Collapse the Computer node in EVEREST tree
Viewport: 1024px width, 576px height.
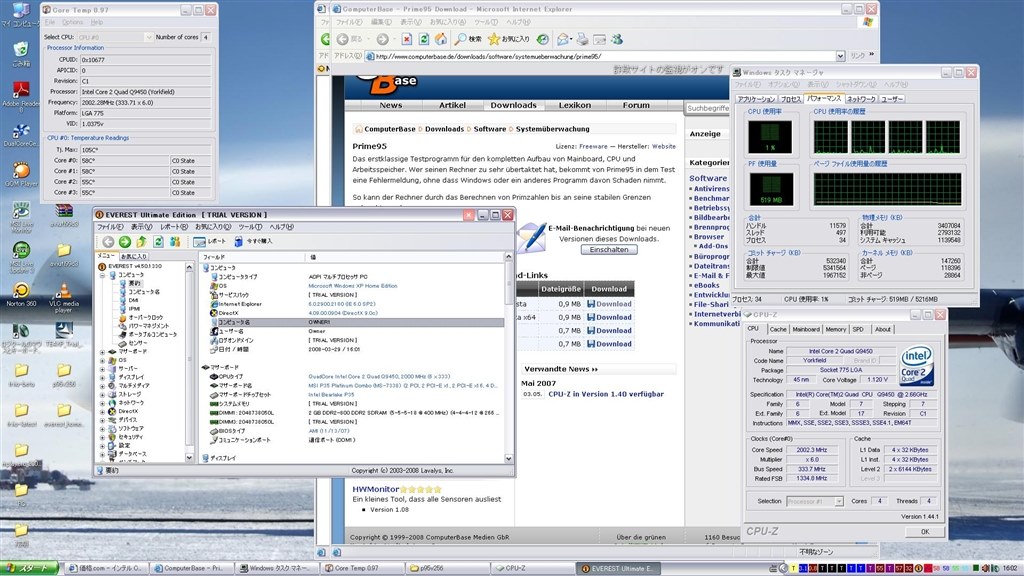(x=103, y=276)
